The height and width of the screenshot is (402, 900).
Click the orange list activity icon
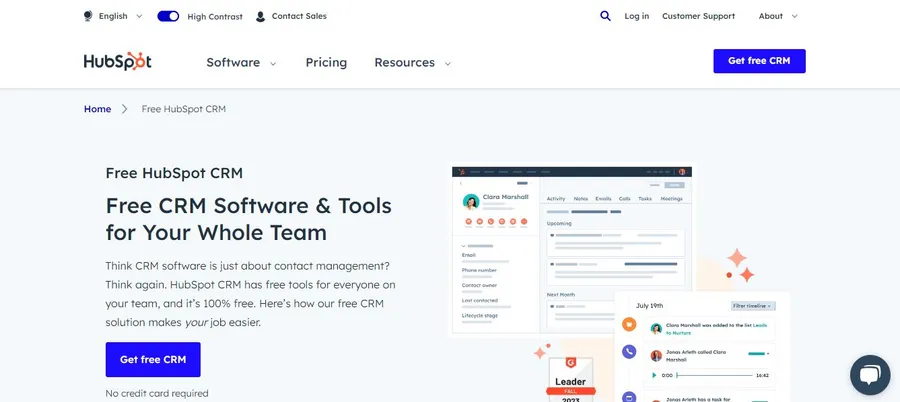coord(629,324)
